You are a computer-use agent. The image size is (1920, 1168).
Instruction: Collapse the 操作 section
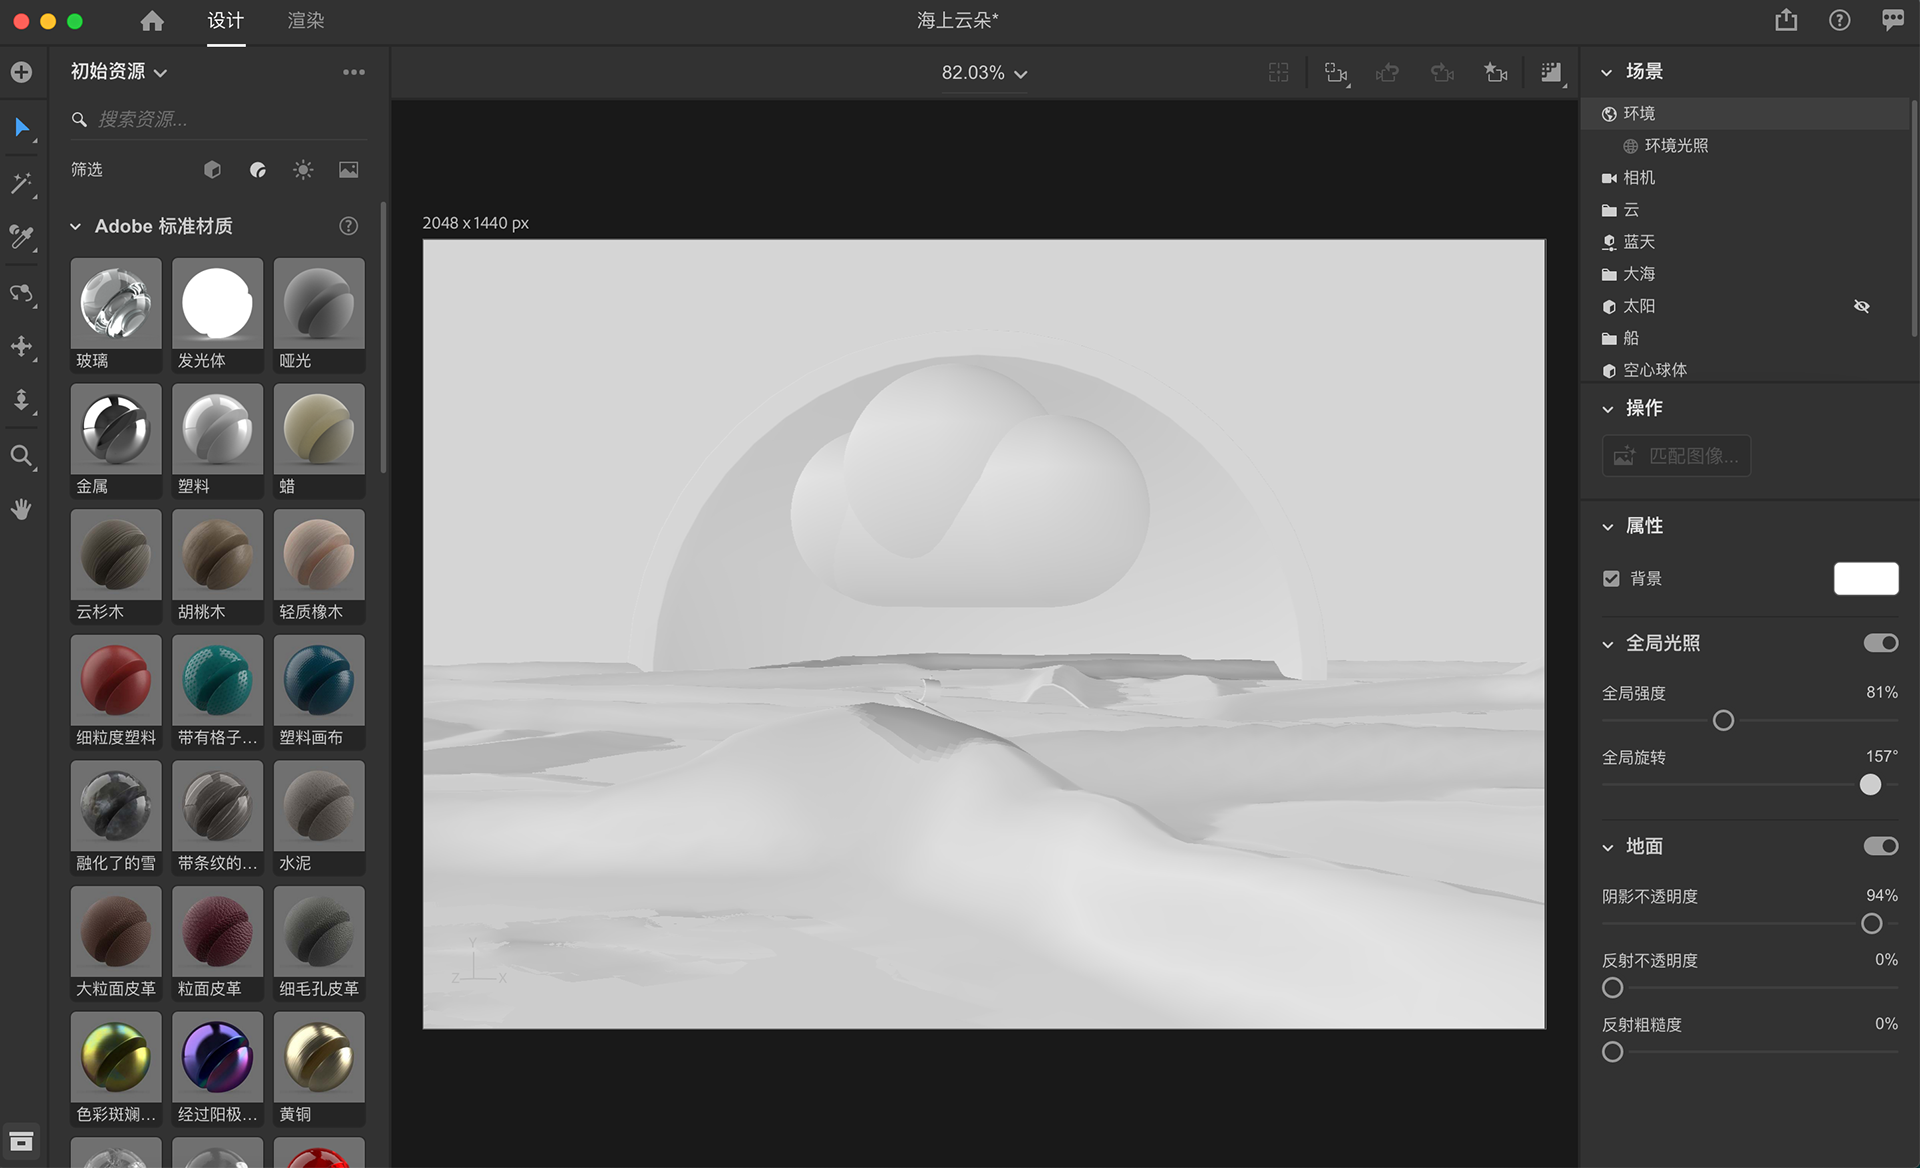1607,409
